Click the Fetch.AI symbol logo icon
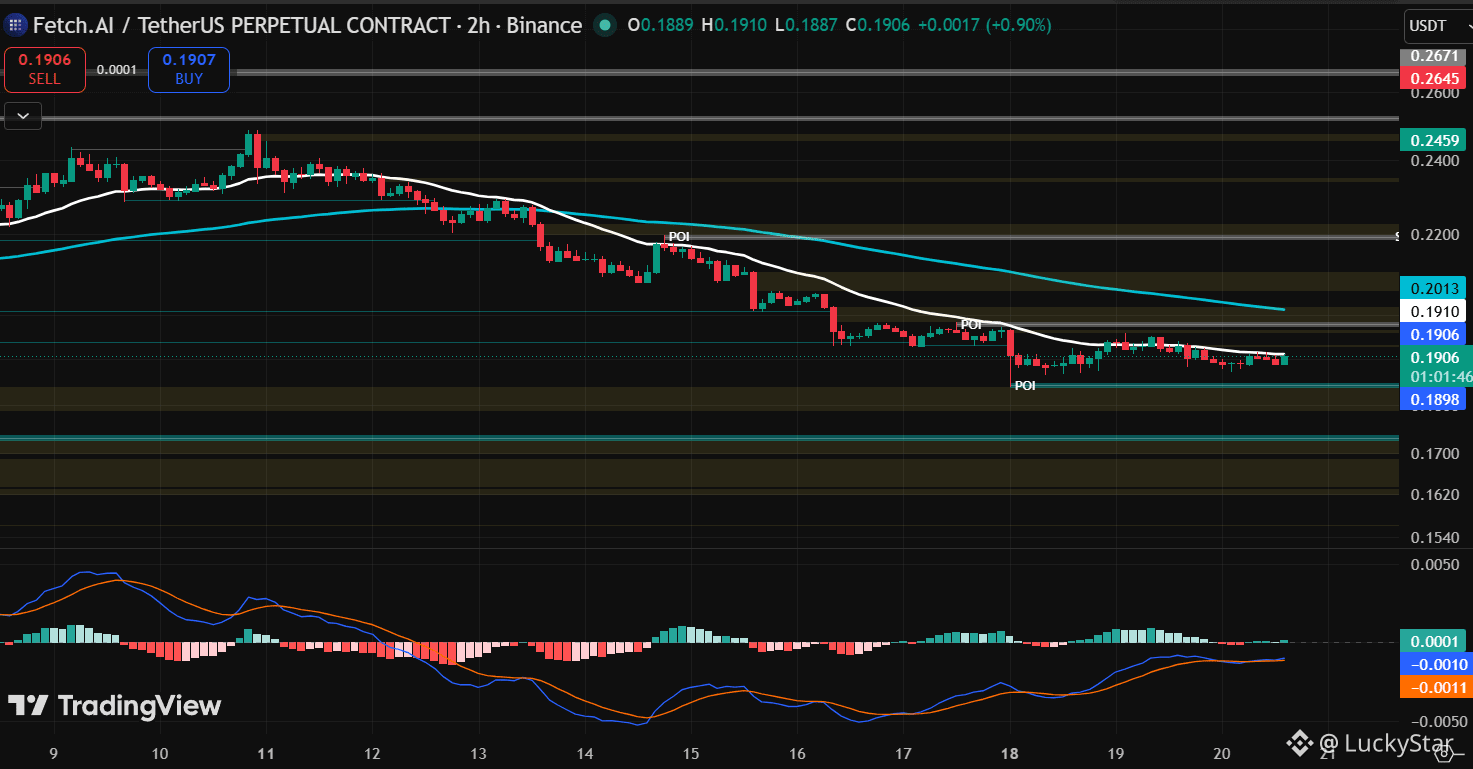Screen dimensions: 1473x769 click(x=15, y=25)
